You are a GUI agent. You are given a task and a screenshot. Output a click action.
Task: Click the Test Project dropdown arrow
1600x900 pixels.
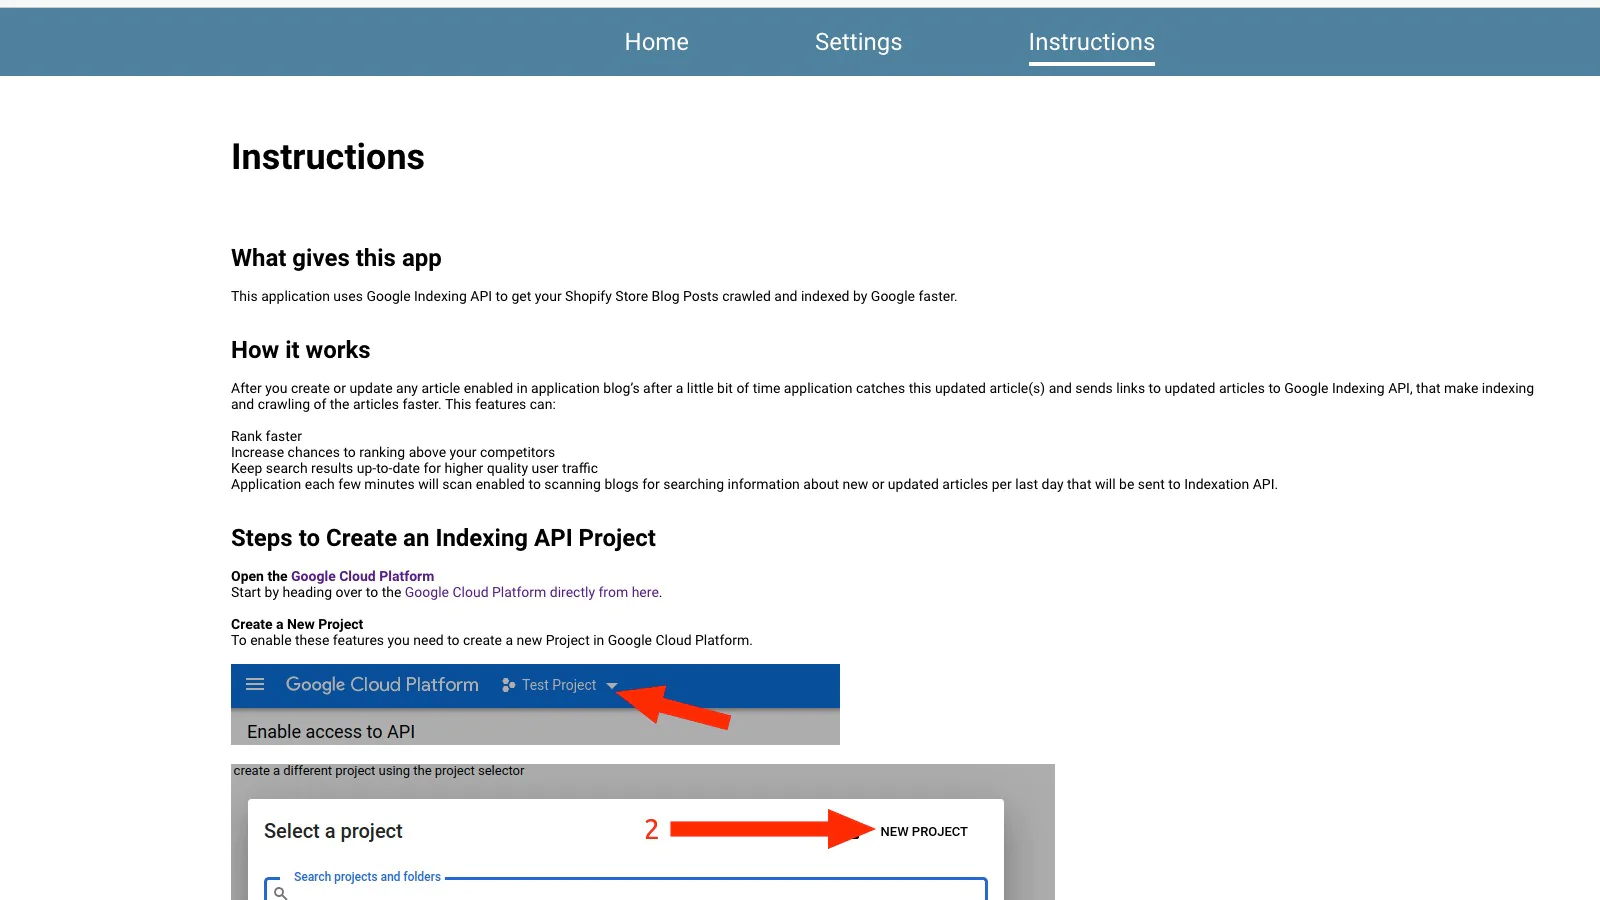click(x=612, y=685)
